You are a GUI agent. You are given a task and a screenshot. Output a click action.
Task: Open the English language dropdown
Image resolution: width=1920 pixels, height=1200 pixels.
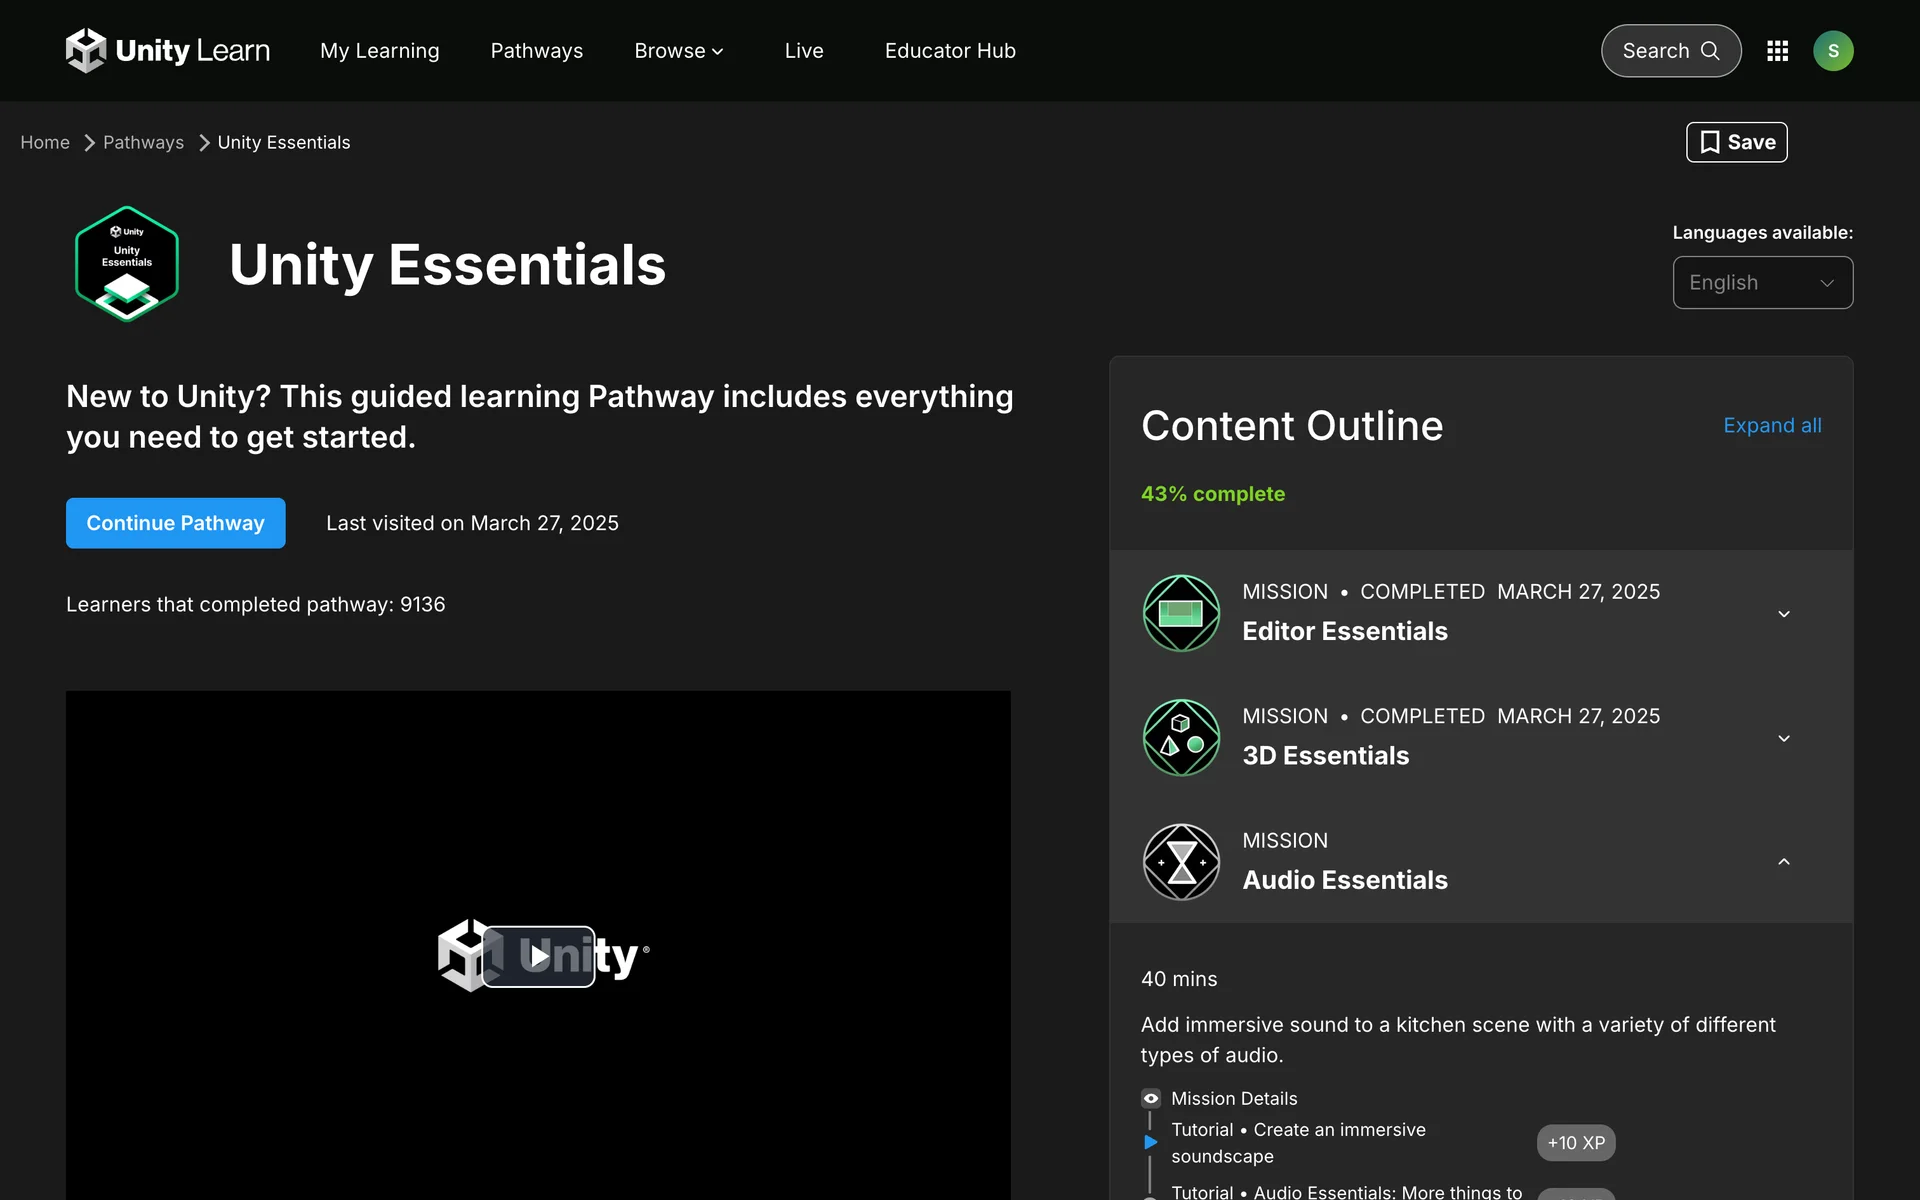tap(1762, 283)
